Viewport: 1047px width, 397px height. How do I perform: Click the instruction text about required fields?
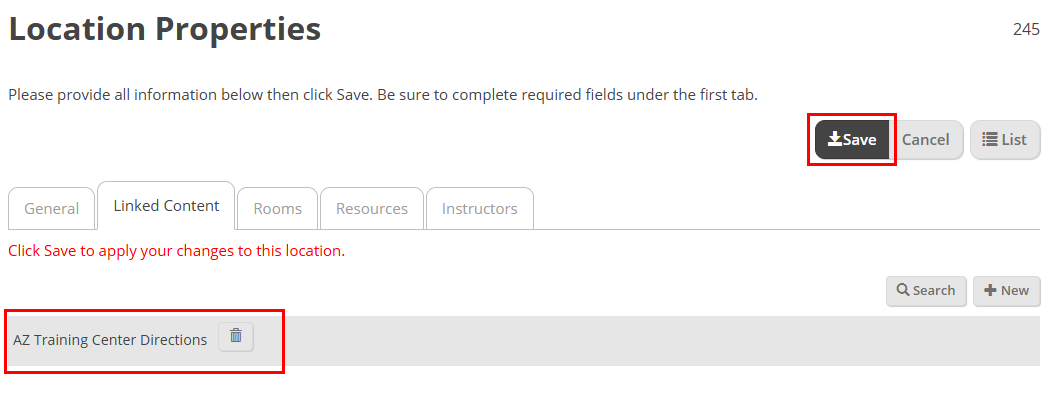(x=383, y=95)
